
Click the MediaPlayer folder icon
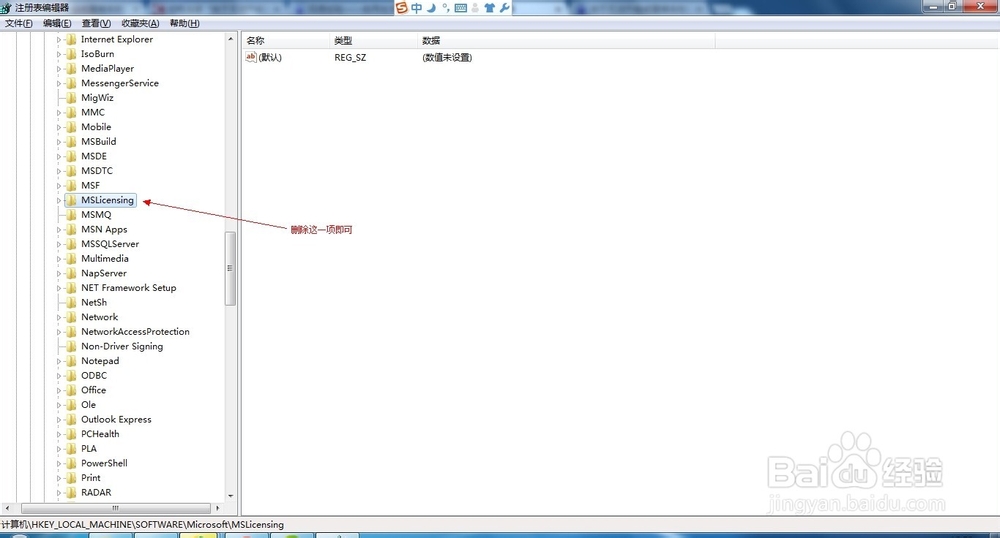(71, 68)
